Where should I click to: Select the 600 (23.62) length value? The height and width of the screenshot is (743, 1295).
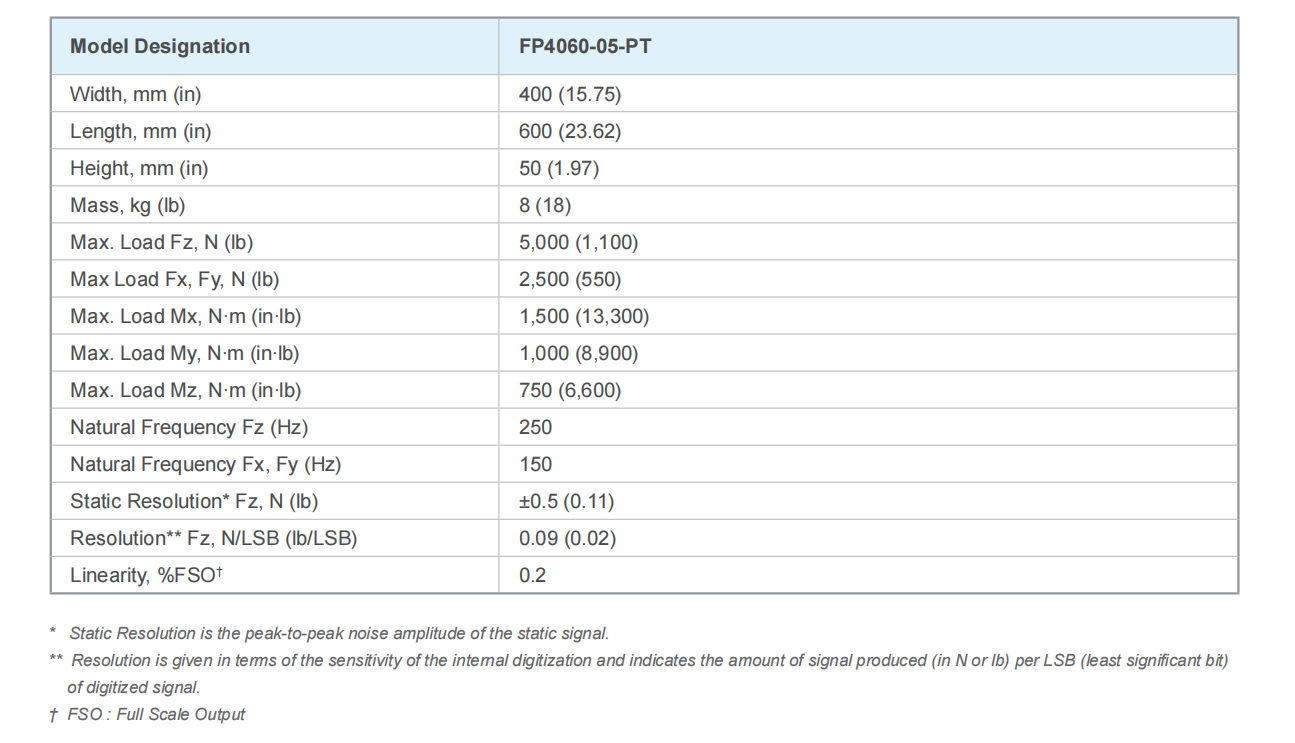pos(570,131)
